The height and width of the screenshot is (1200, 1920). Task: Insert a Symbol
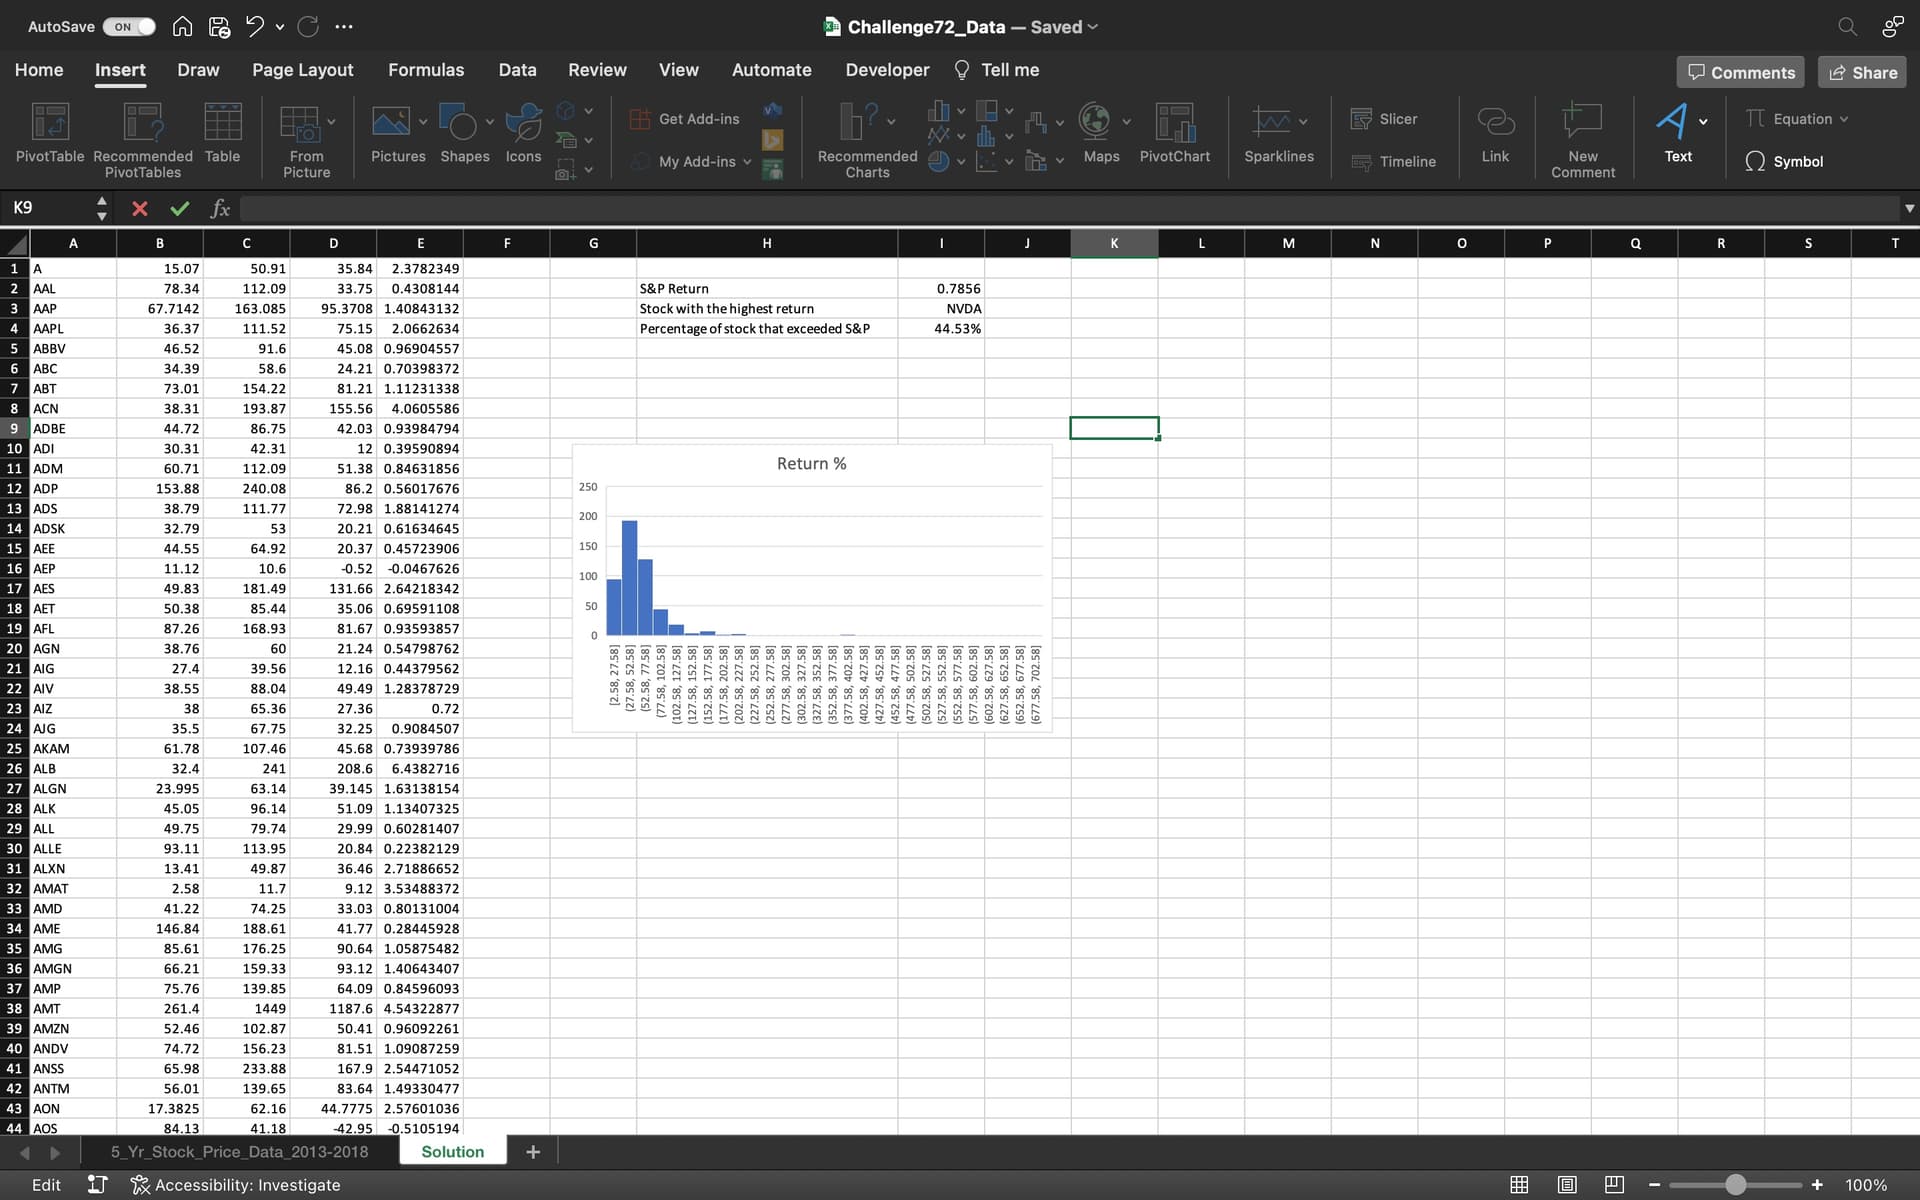[1784, 162]
